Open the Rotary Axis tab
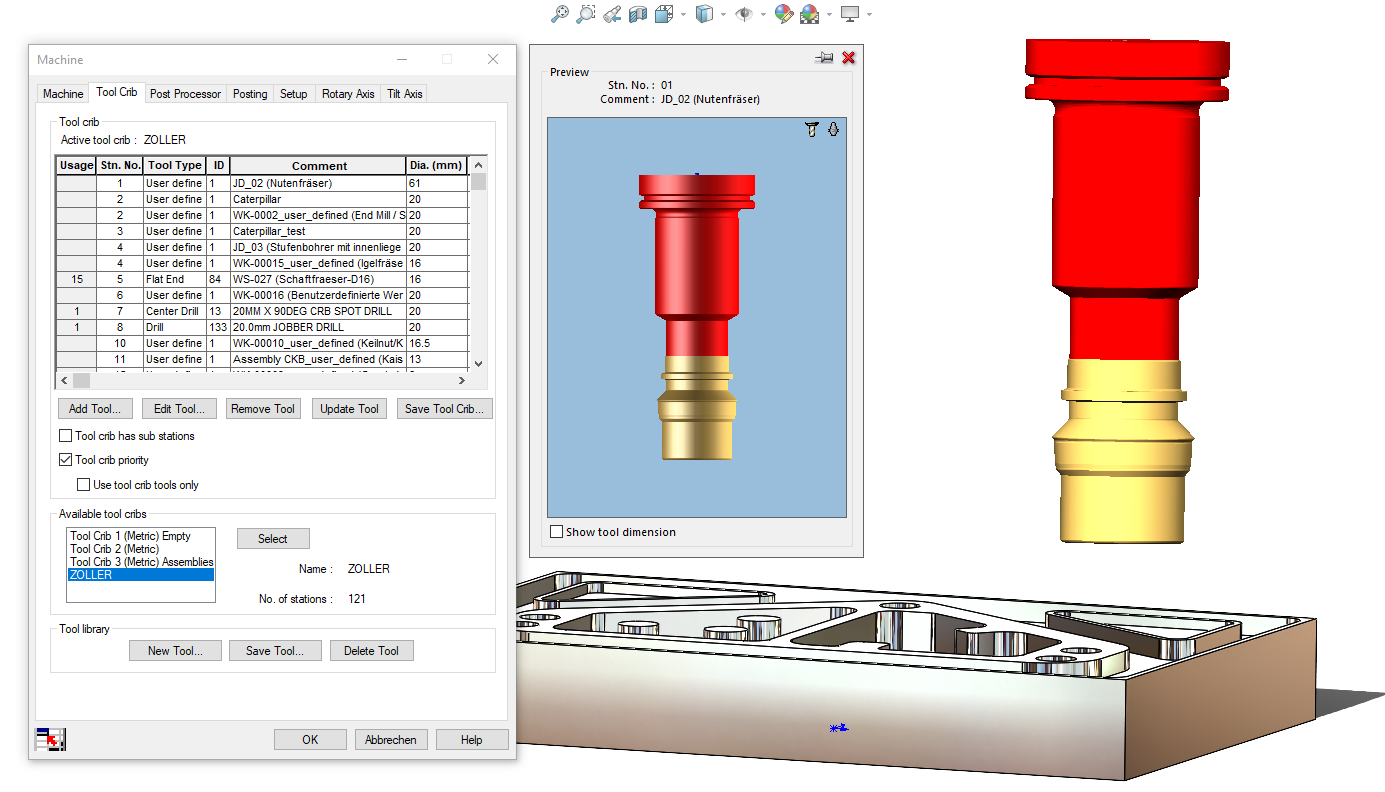 [348, 94]
